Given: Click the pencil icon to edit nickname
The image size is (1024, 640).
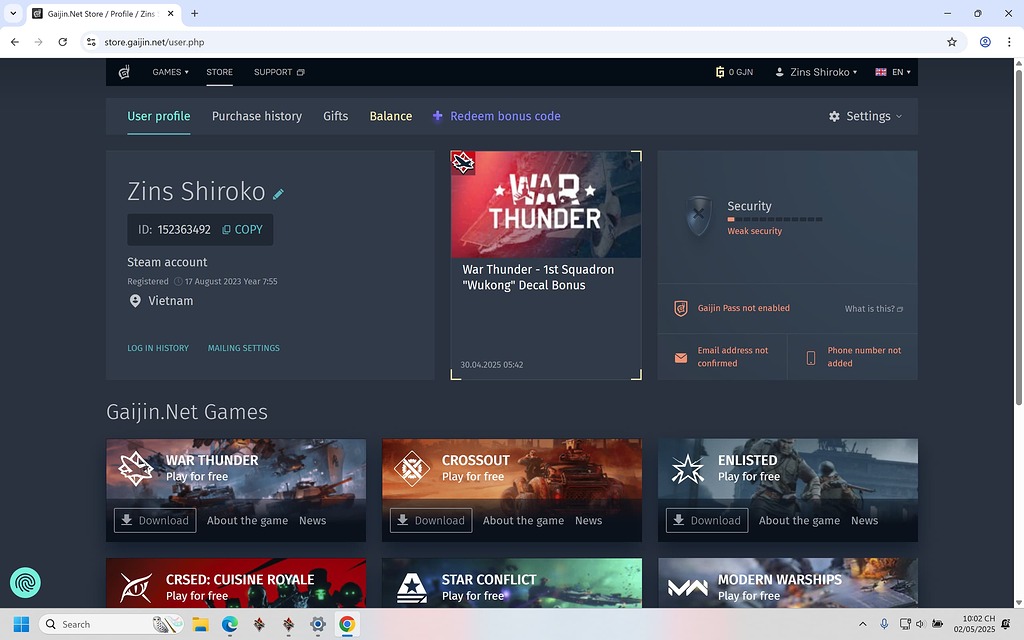Looking at the screenshot, I should pos(278,194).
